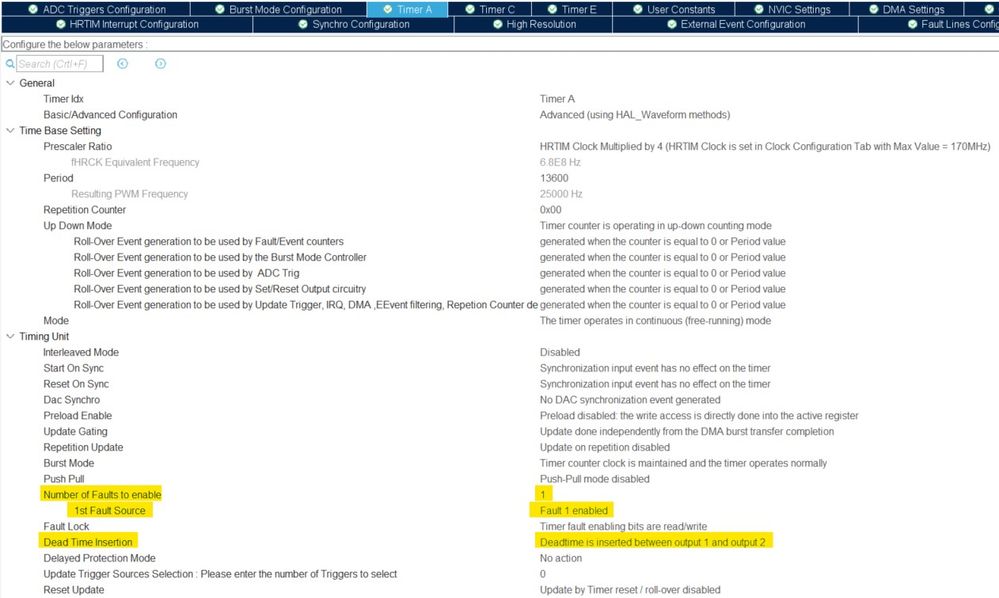Open External Event Configuration tab
Image resolution: width=999 pixels, height=598 pixels.
tap(735, 24)
